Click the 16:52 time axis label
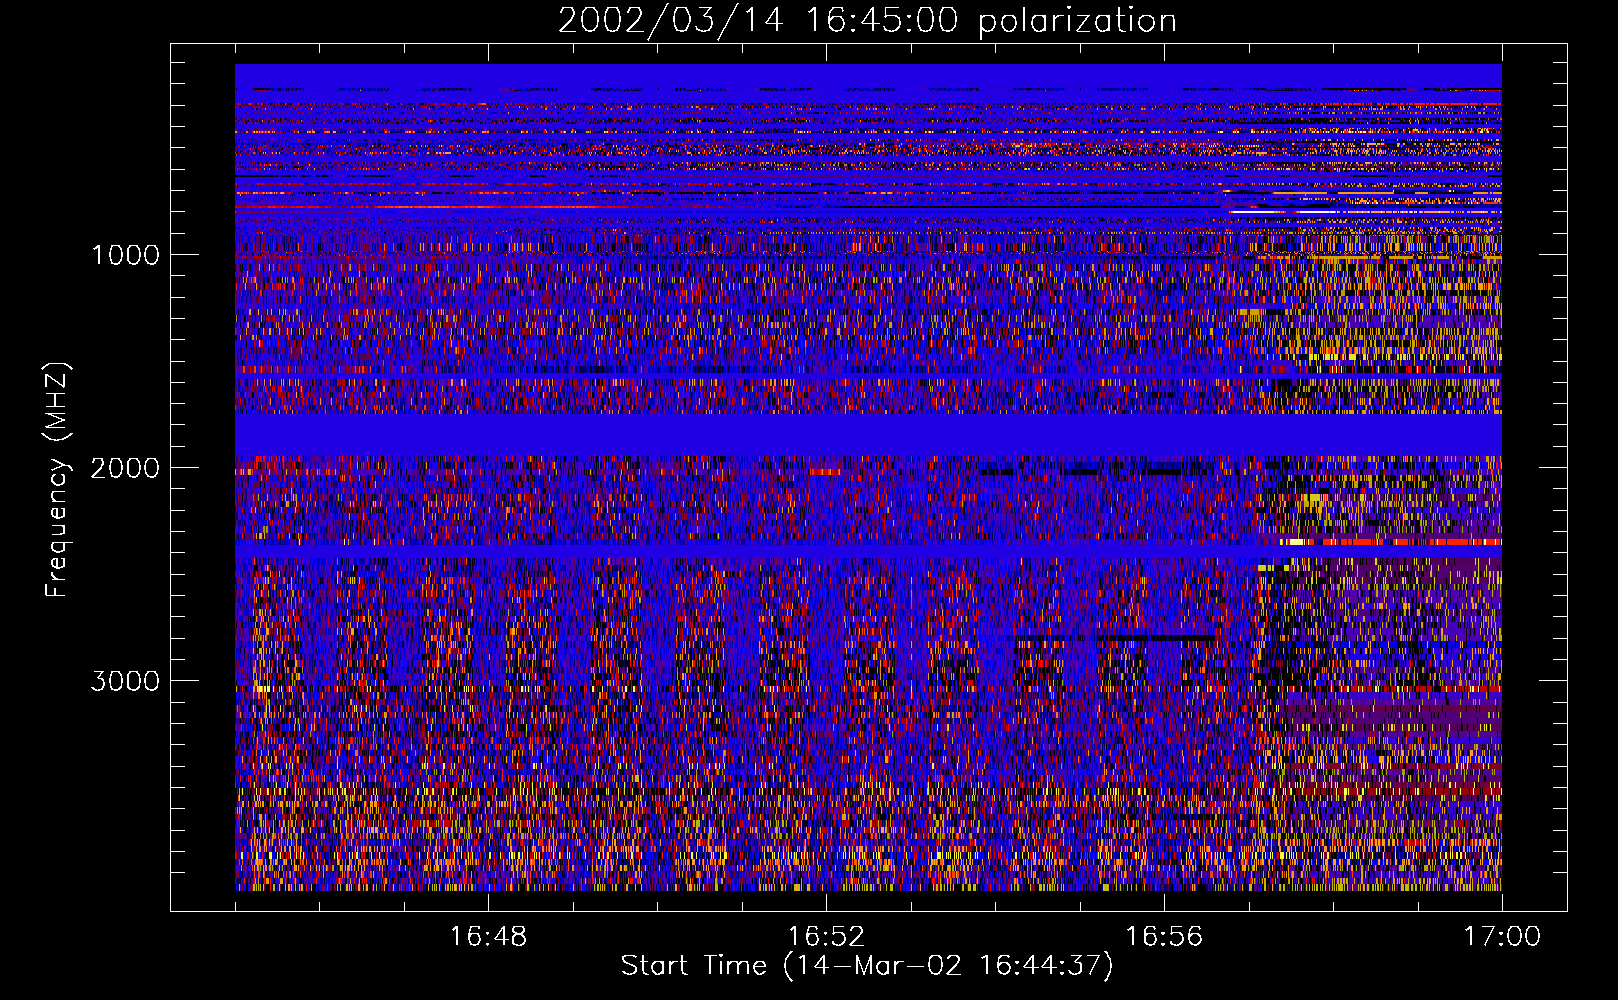The image size is (1618, 1000). 826,937
